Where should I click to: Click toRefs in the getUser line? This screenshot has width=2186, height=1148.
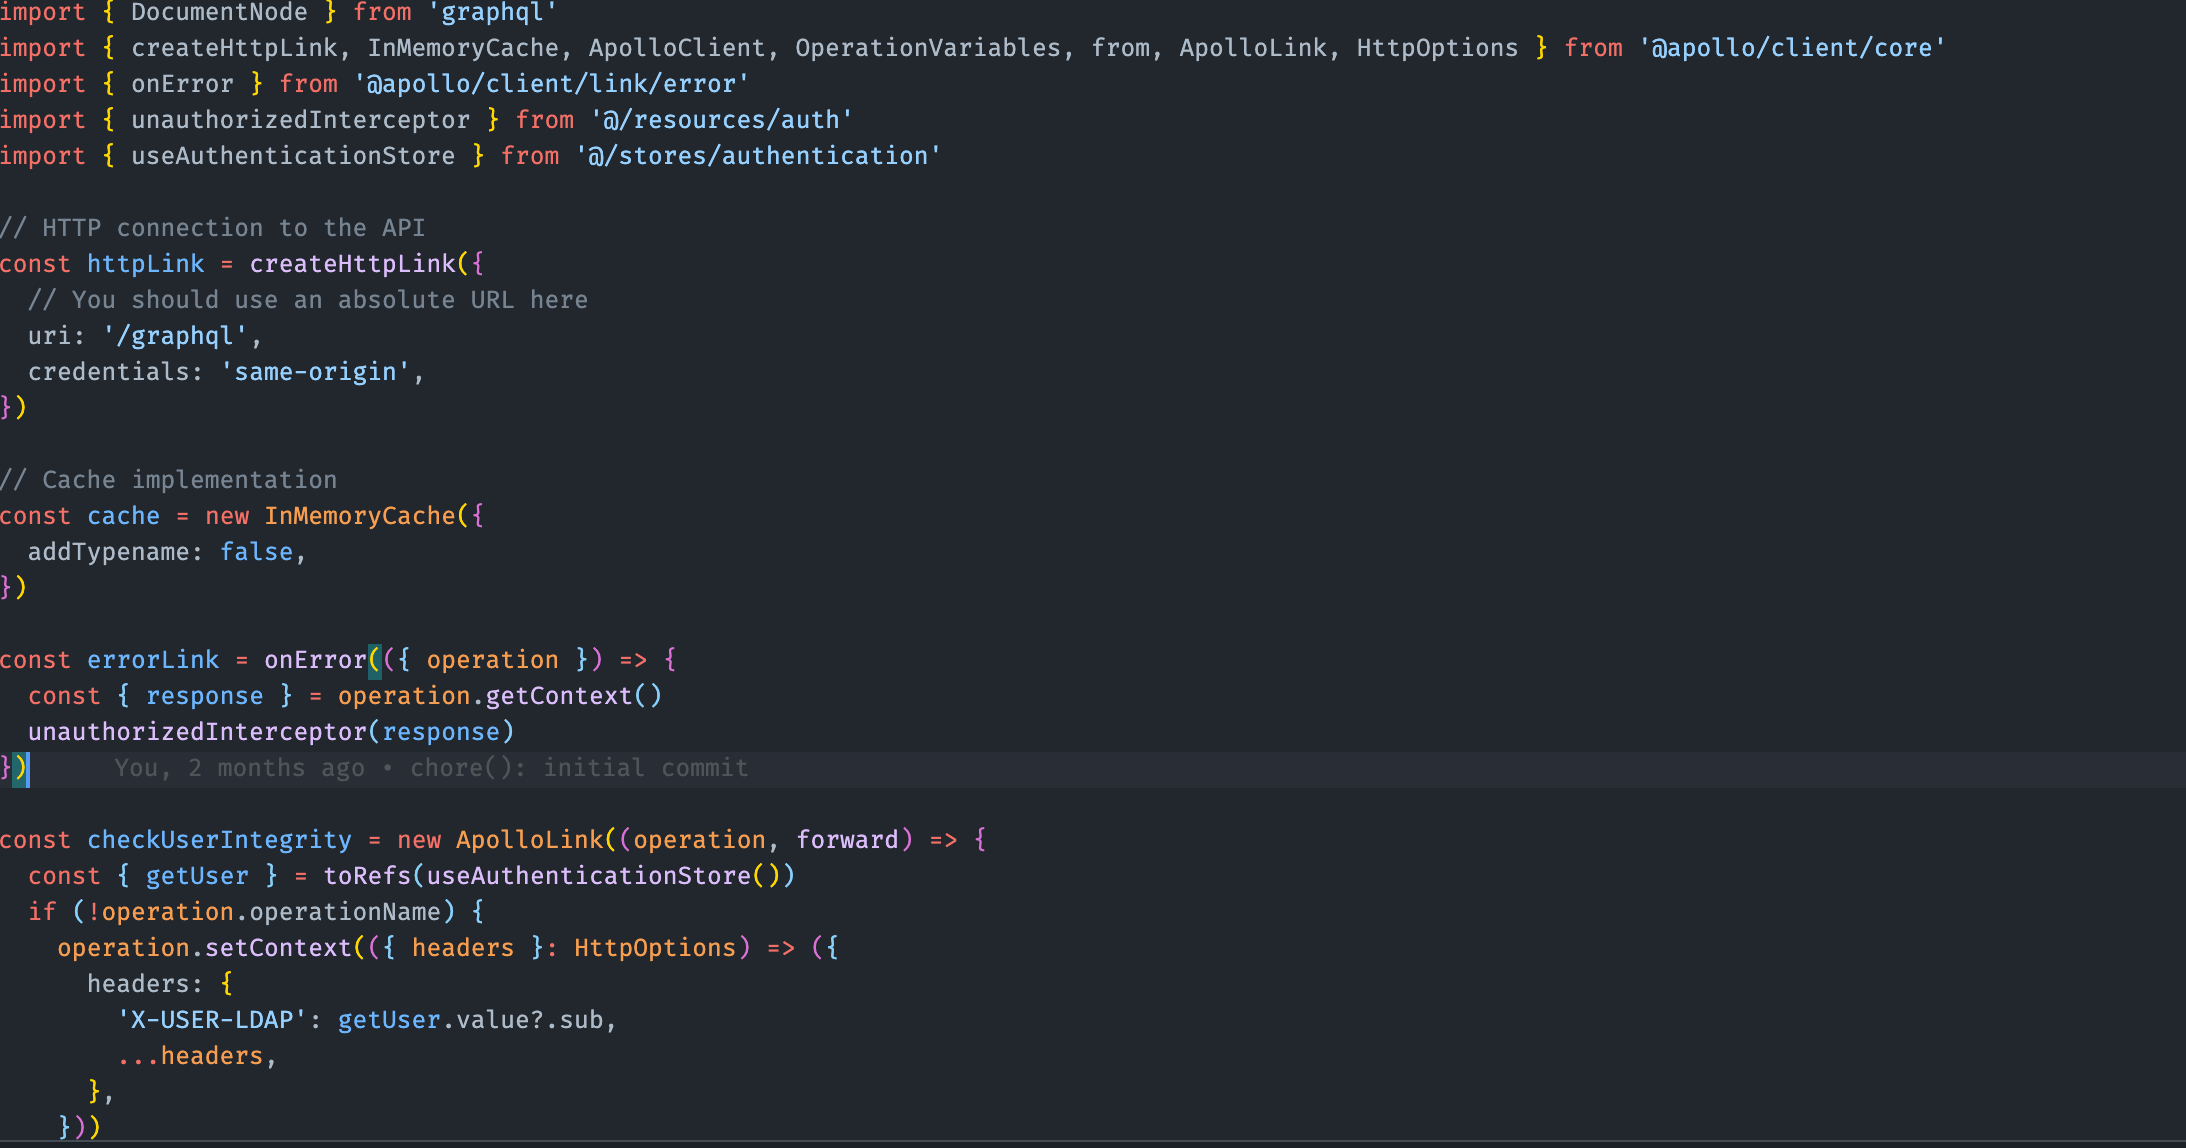point(367,876)
